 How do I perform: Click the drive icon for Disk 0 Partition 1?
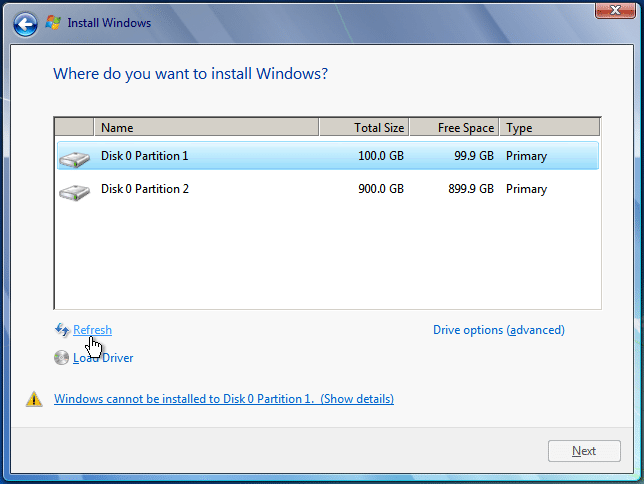[74, 159]
